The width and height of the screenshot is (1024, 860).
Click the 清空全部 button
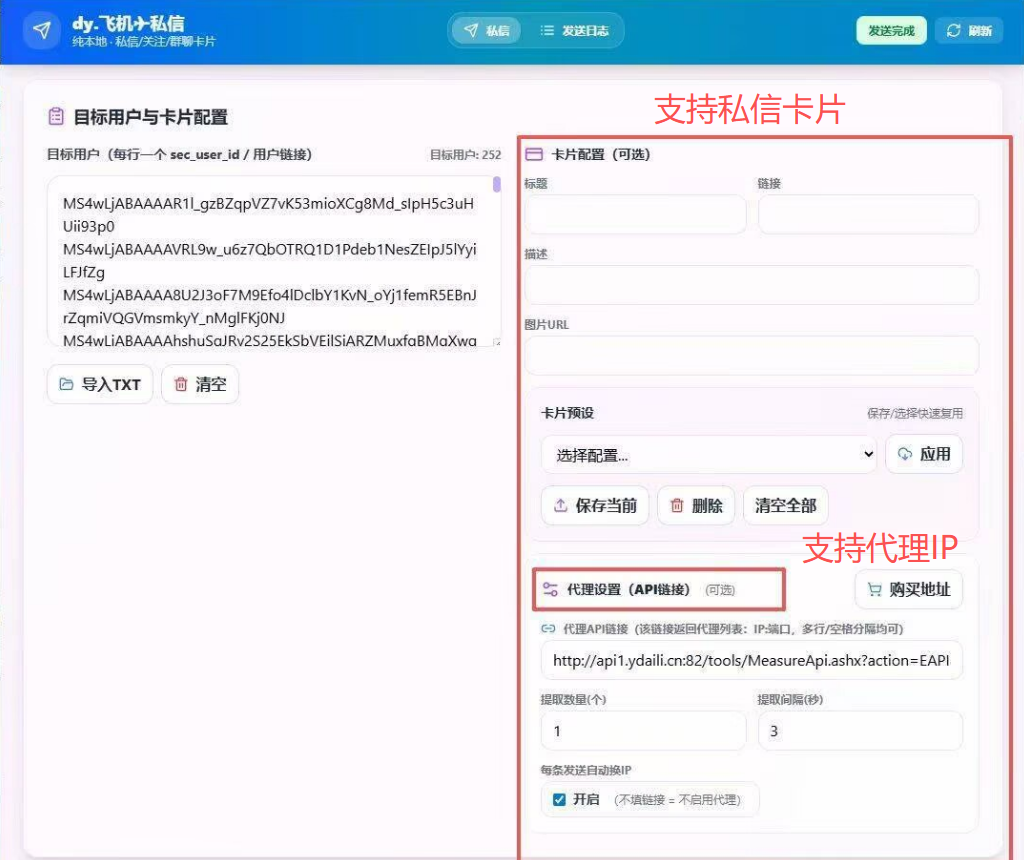[785, 506]
